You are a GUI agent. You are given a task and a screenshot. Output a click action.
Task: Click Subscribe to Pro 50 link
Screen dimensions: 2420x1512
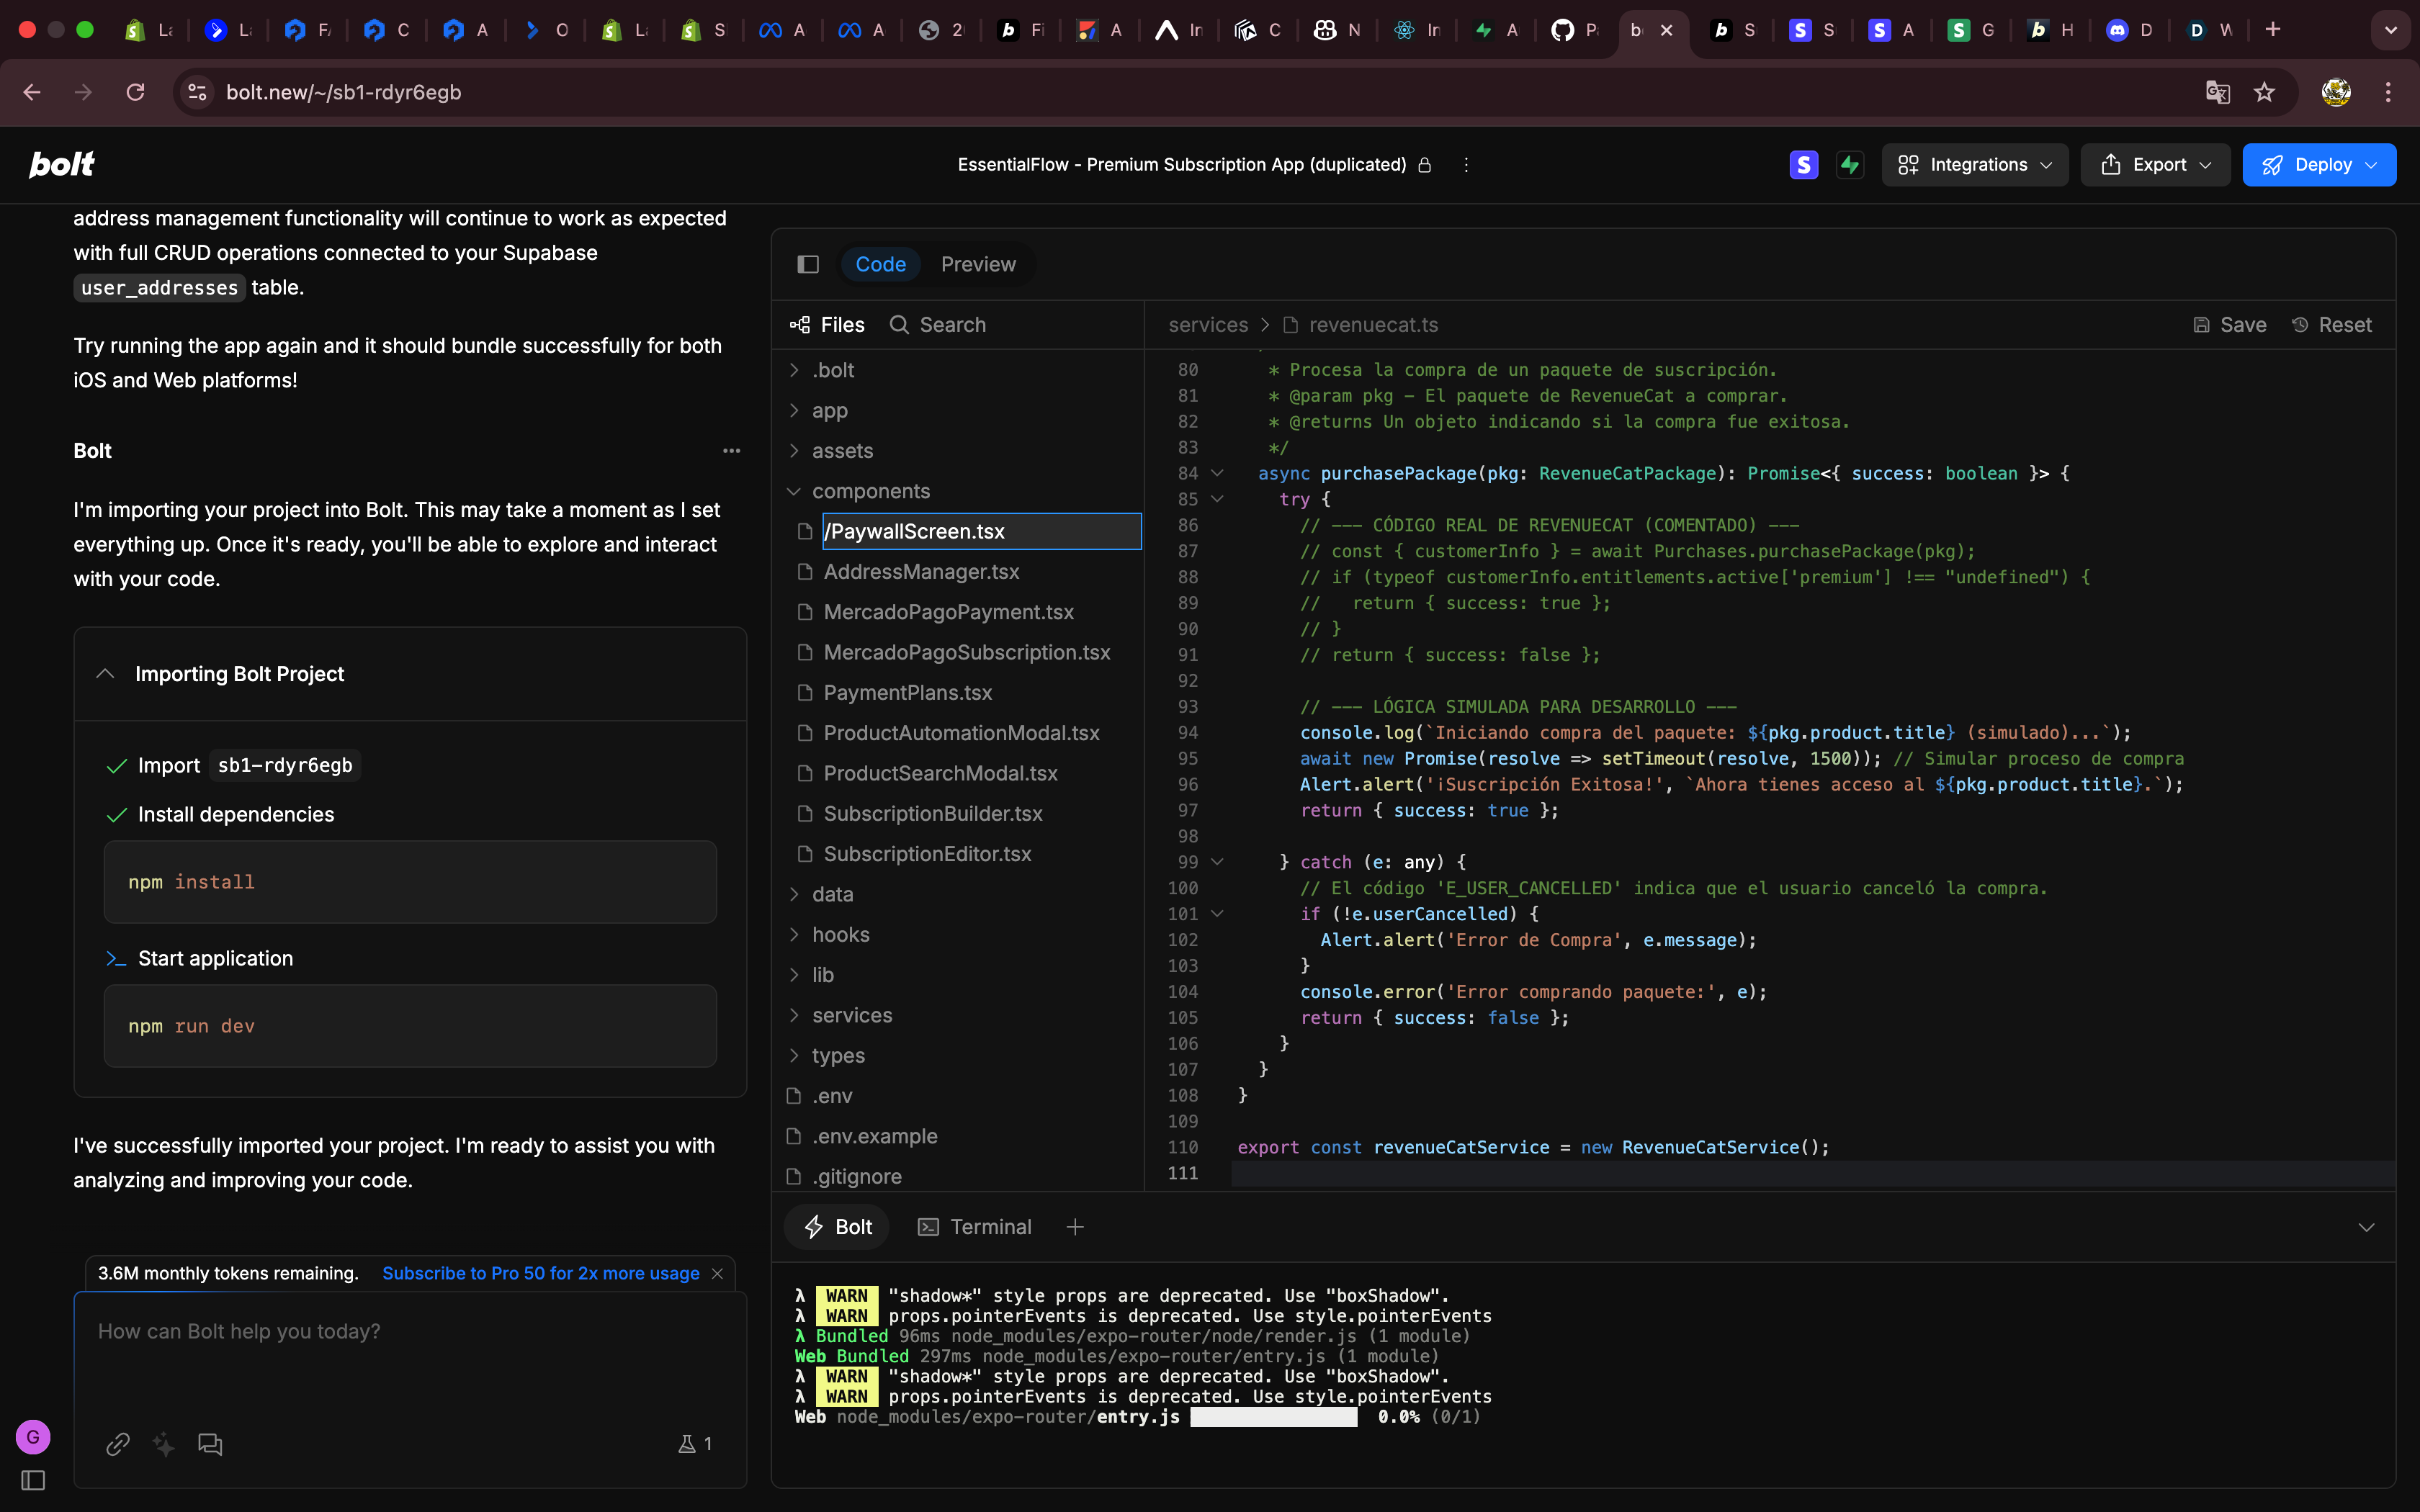540,1273
